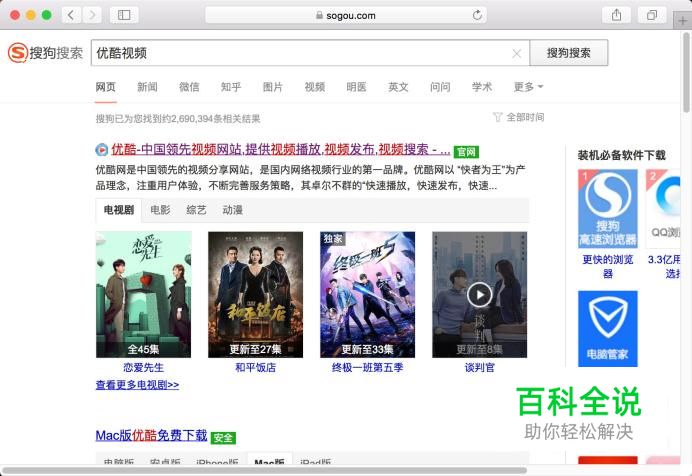Click the 搜狗高速浏览器 app icon
The image size is (692, 476).
pyautogui.click(x=608, y=209)
